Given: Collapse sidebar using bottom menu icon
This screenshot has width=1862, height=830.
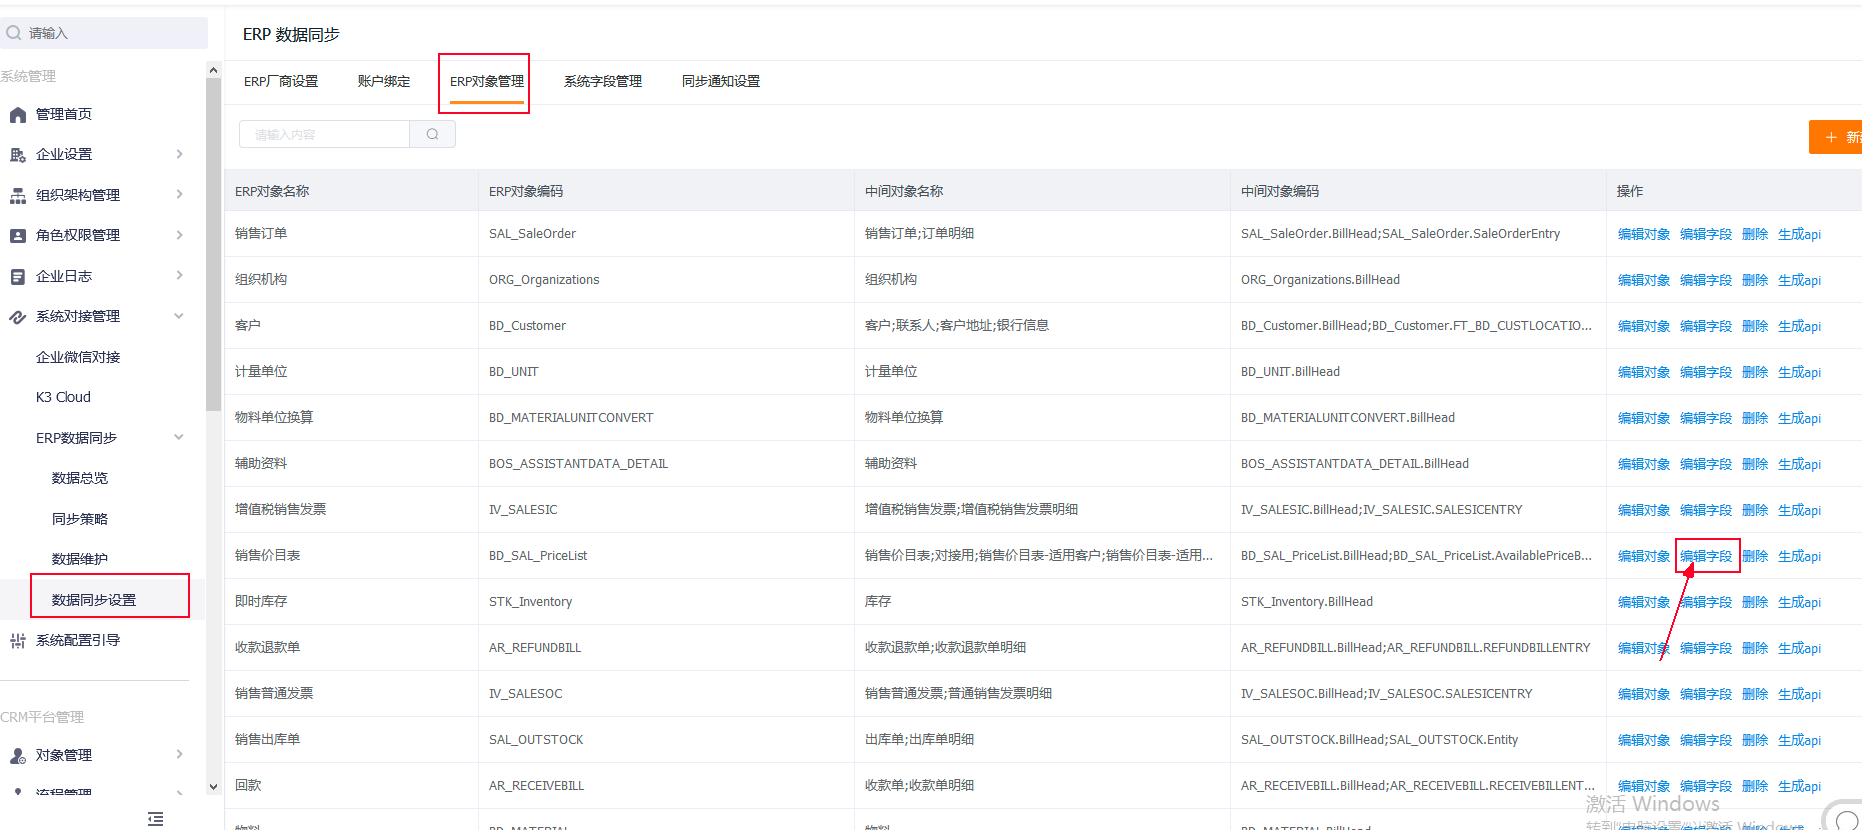Looking at the screenshot, I should pos(155,819).
